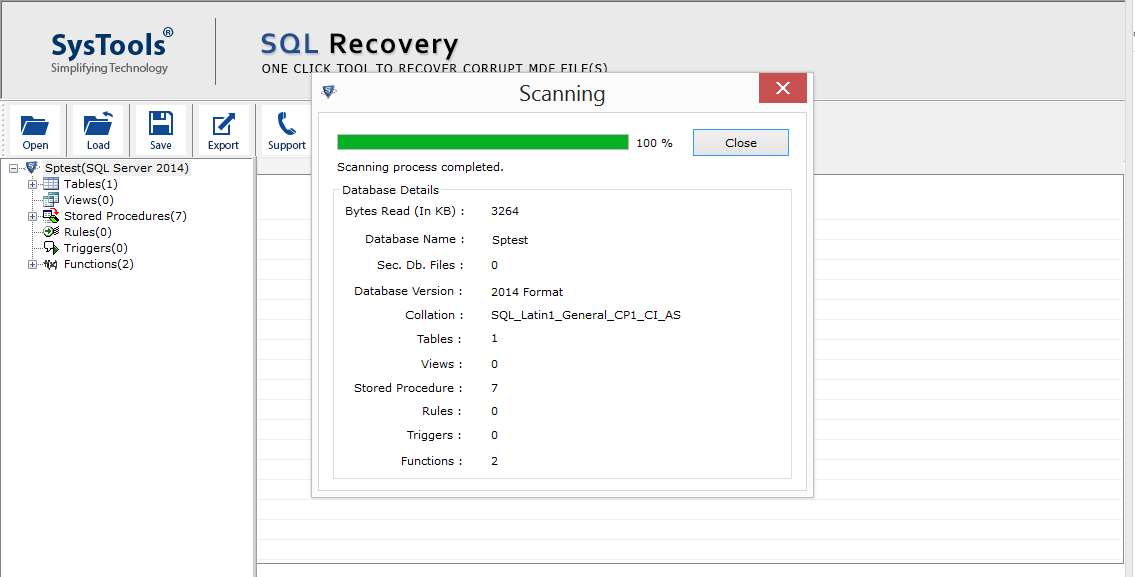Click the Sptest database root icon
This screenshot has width=1135, height=577.
tap(31, 168)
